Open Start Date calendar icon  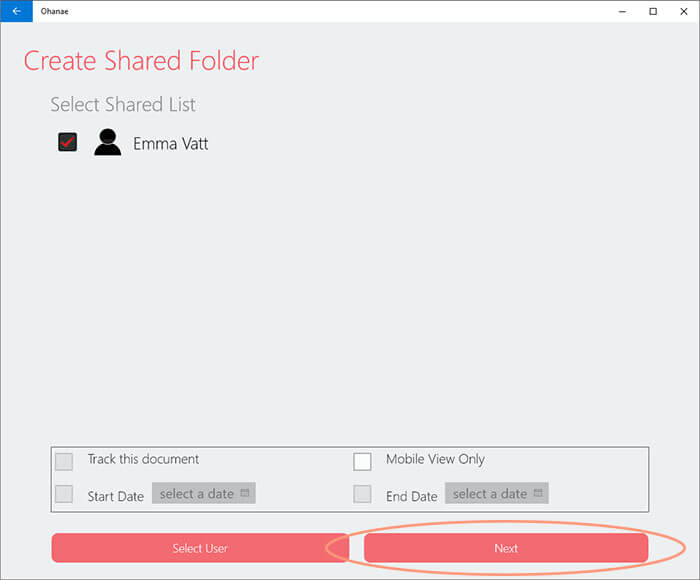point(245,493)
